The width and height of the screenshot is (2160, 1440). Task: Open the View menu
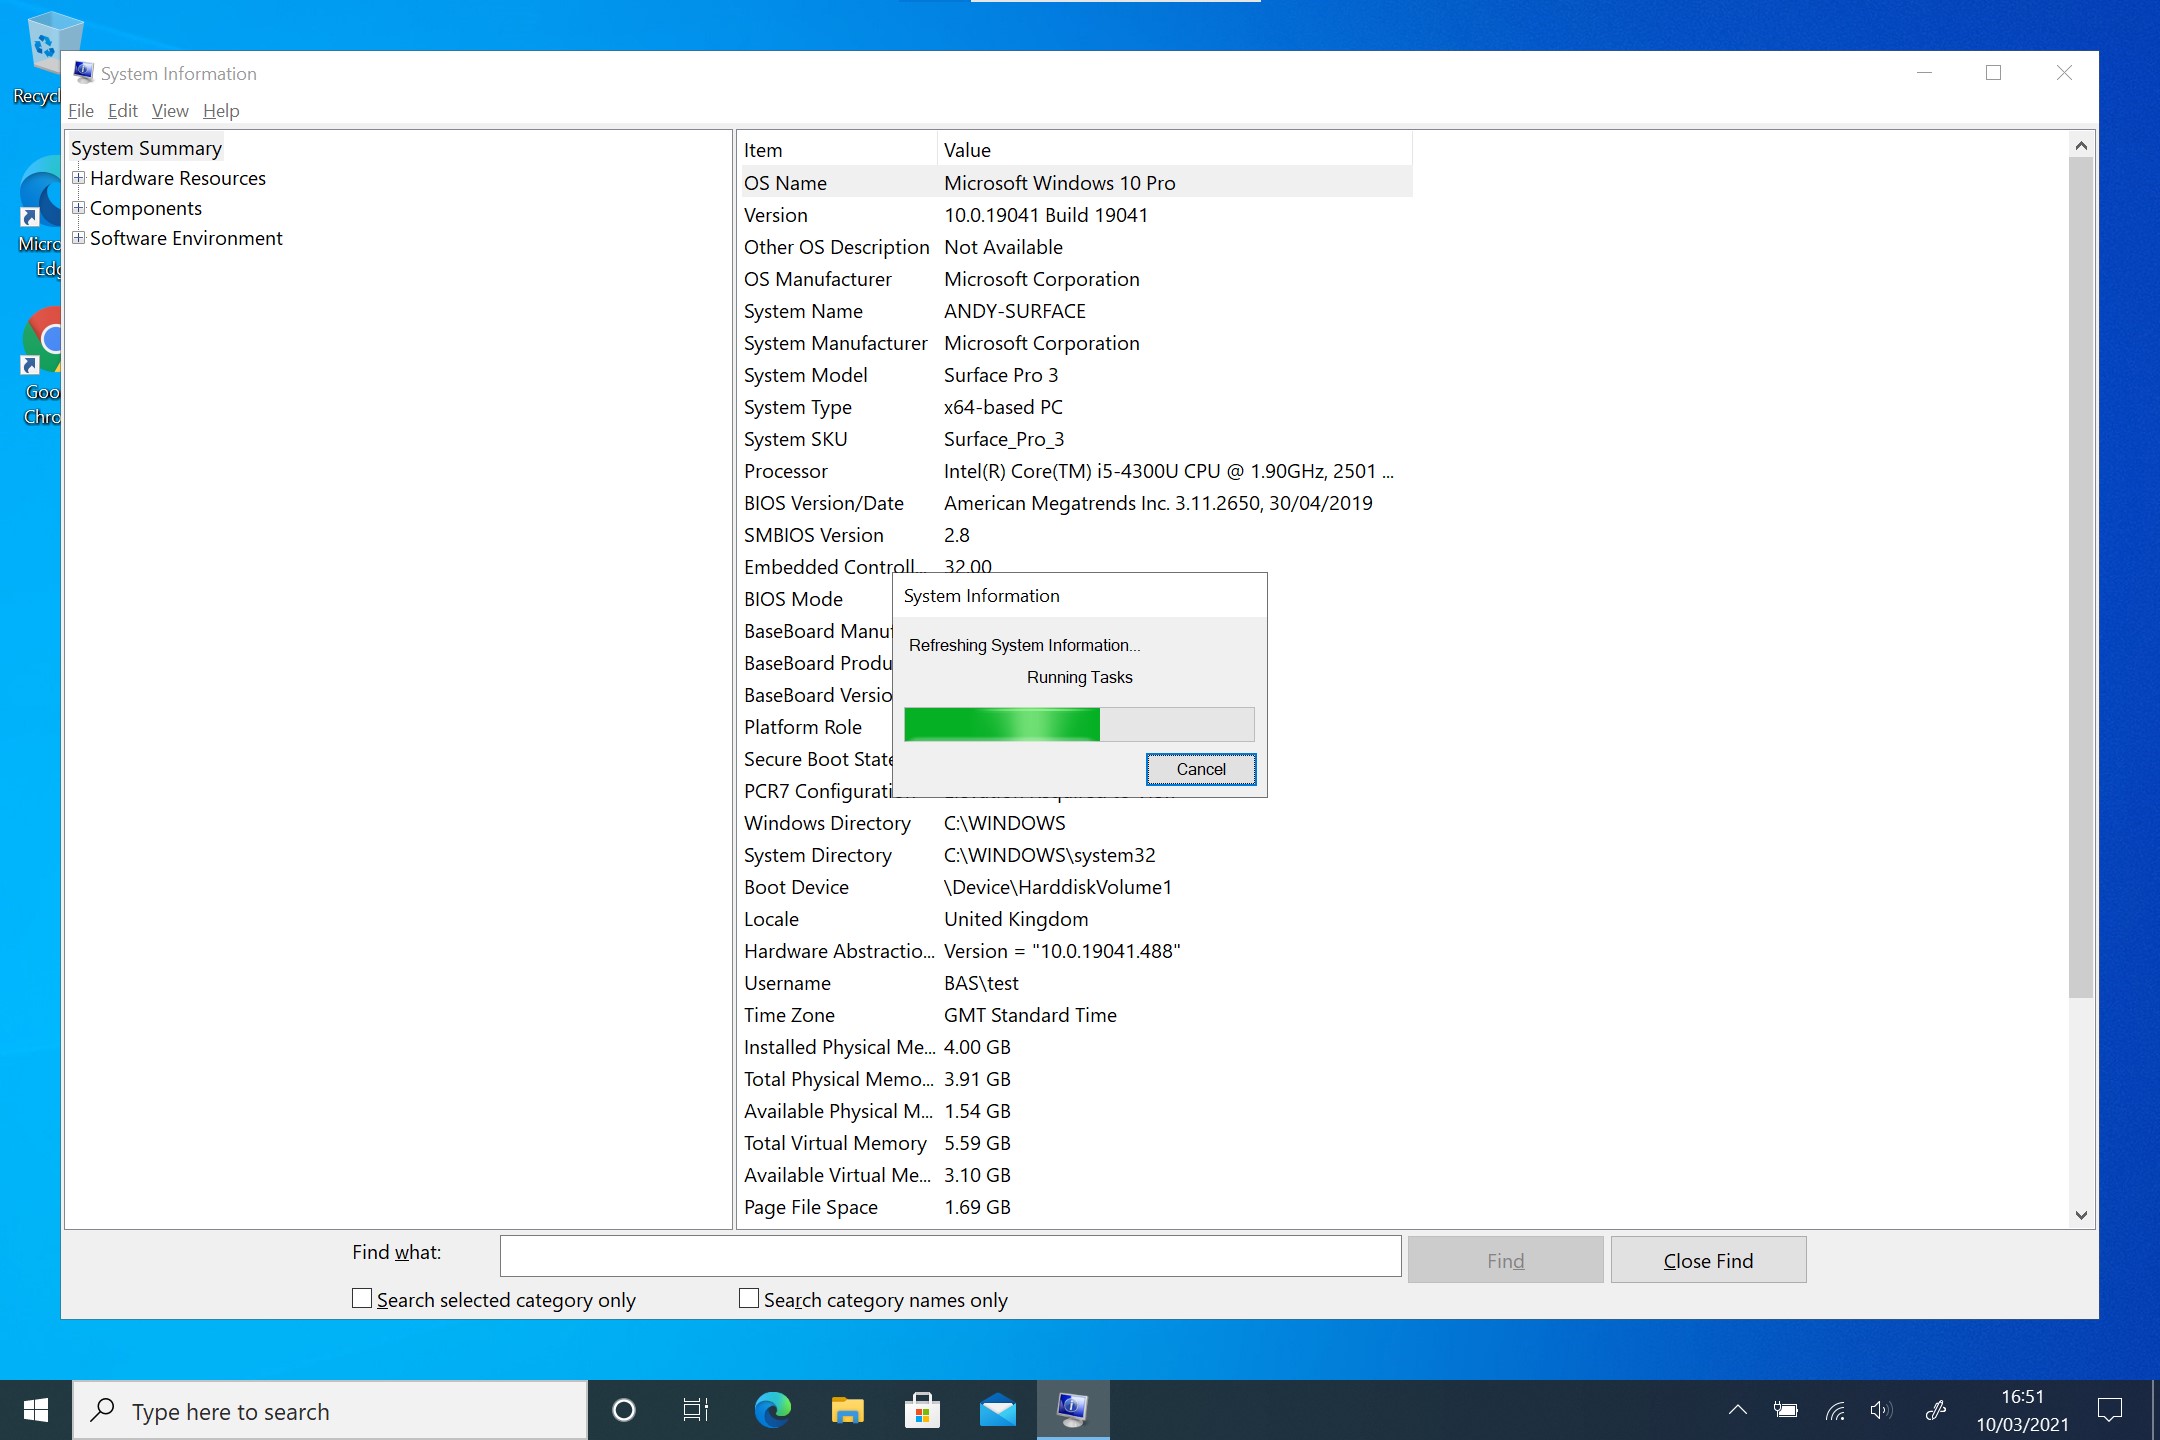pyautogui.click(x=170, y=111)
